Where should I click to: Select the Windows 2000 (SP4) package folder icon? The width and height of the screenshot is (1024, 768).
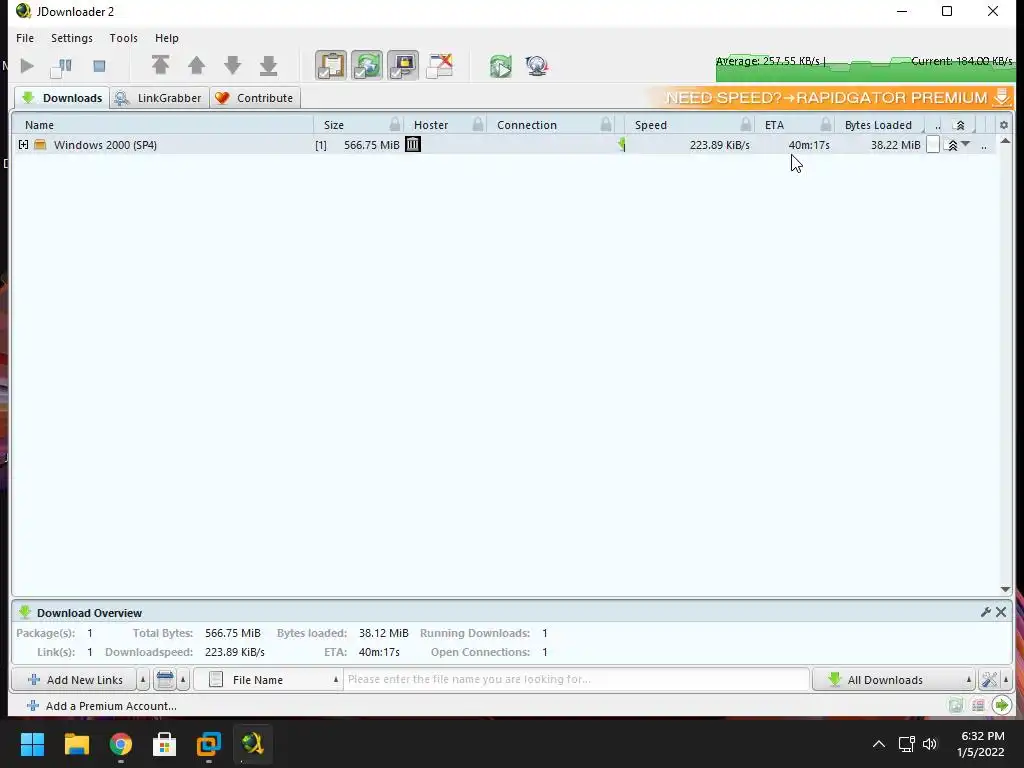point(40,144)
